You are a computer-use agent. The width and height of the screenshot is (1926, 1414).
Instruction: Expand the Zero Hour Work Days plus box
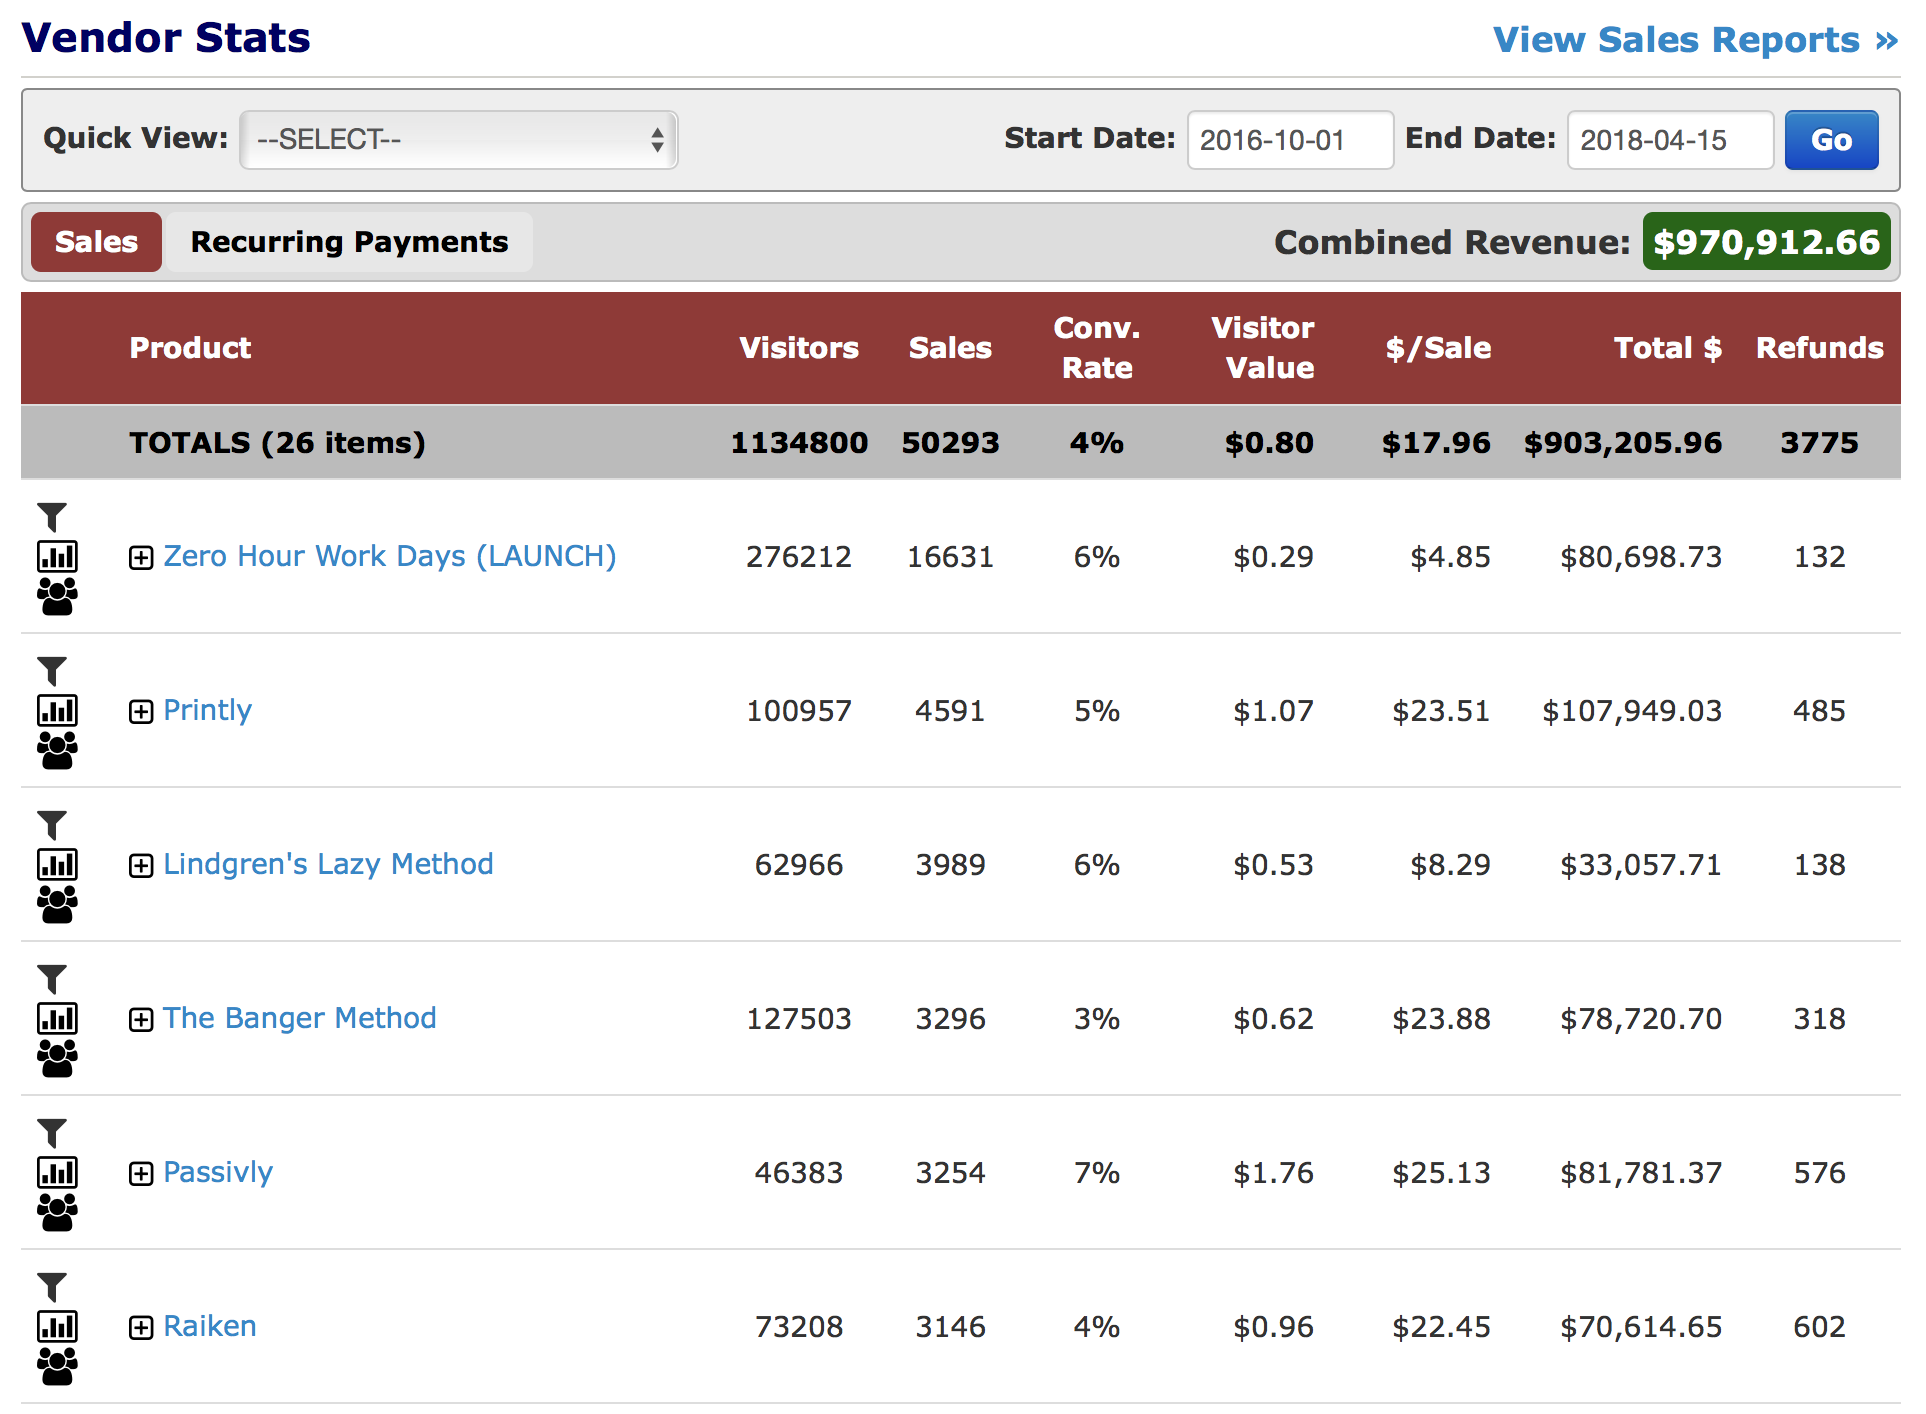[141, 558]
